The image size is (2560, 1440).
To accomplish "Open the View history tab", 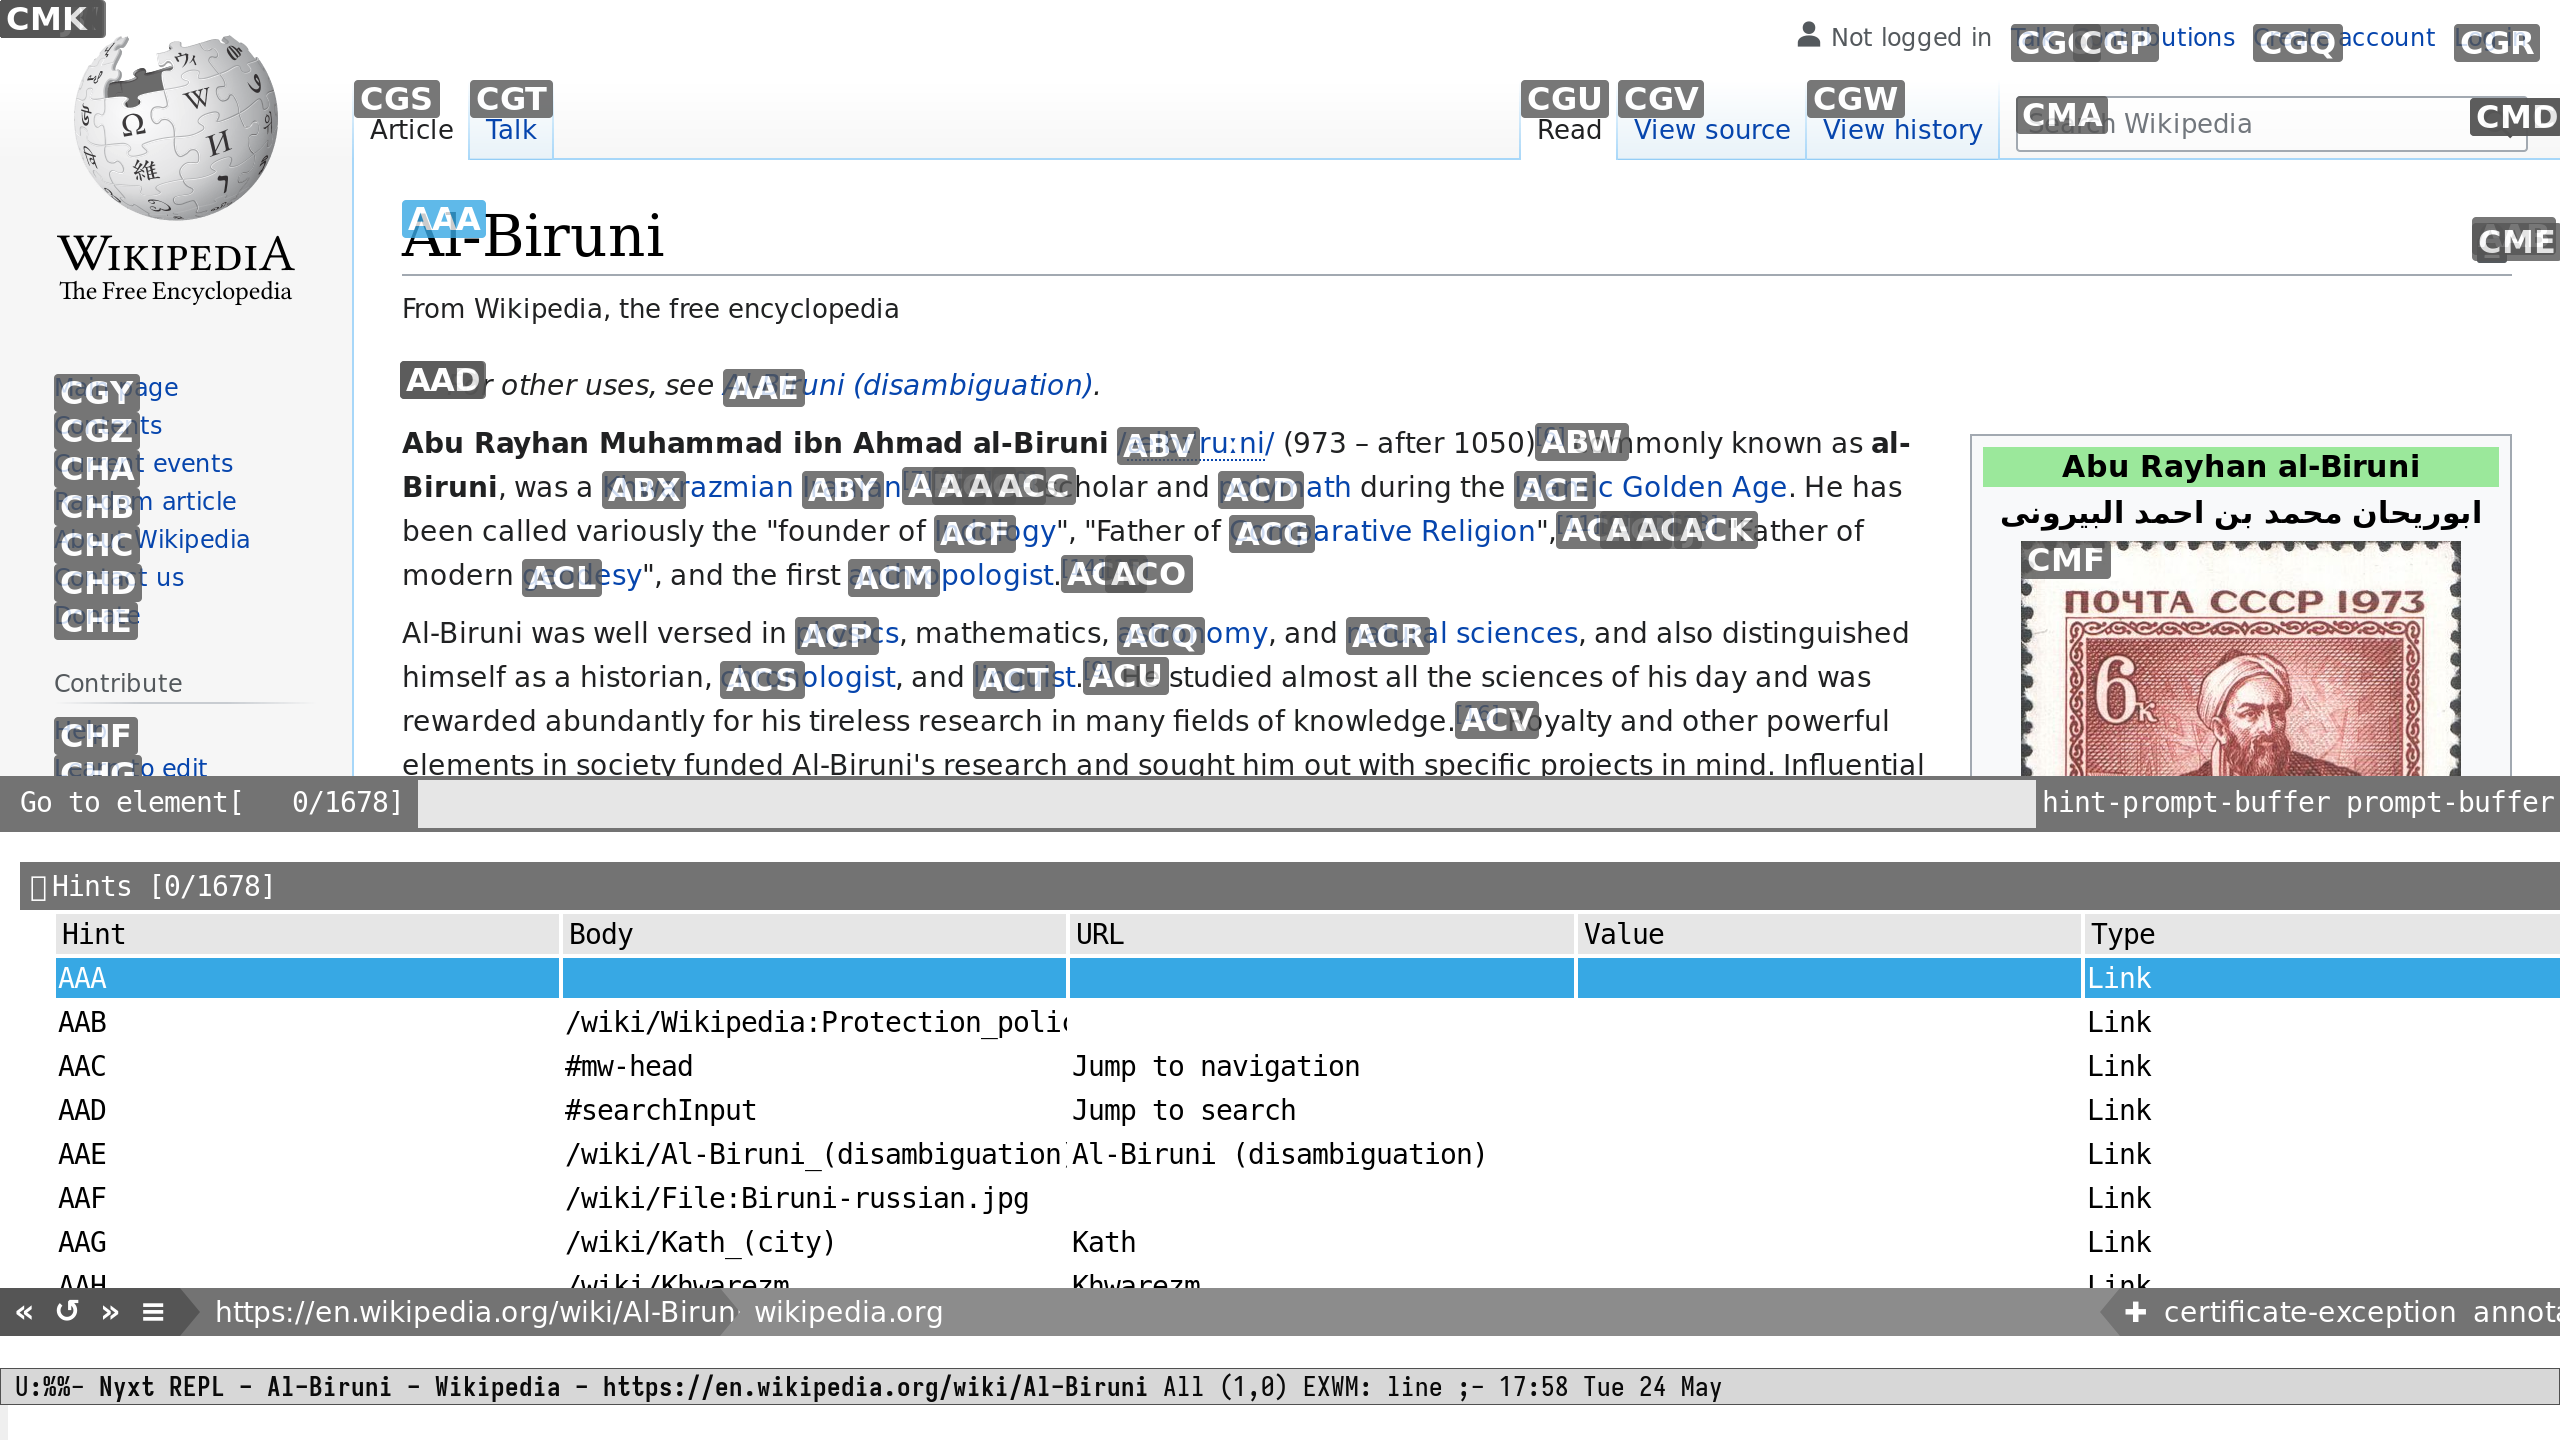I will pyautogui.click(x=1902, y=130).
